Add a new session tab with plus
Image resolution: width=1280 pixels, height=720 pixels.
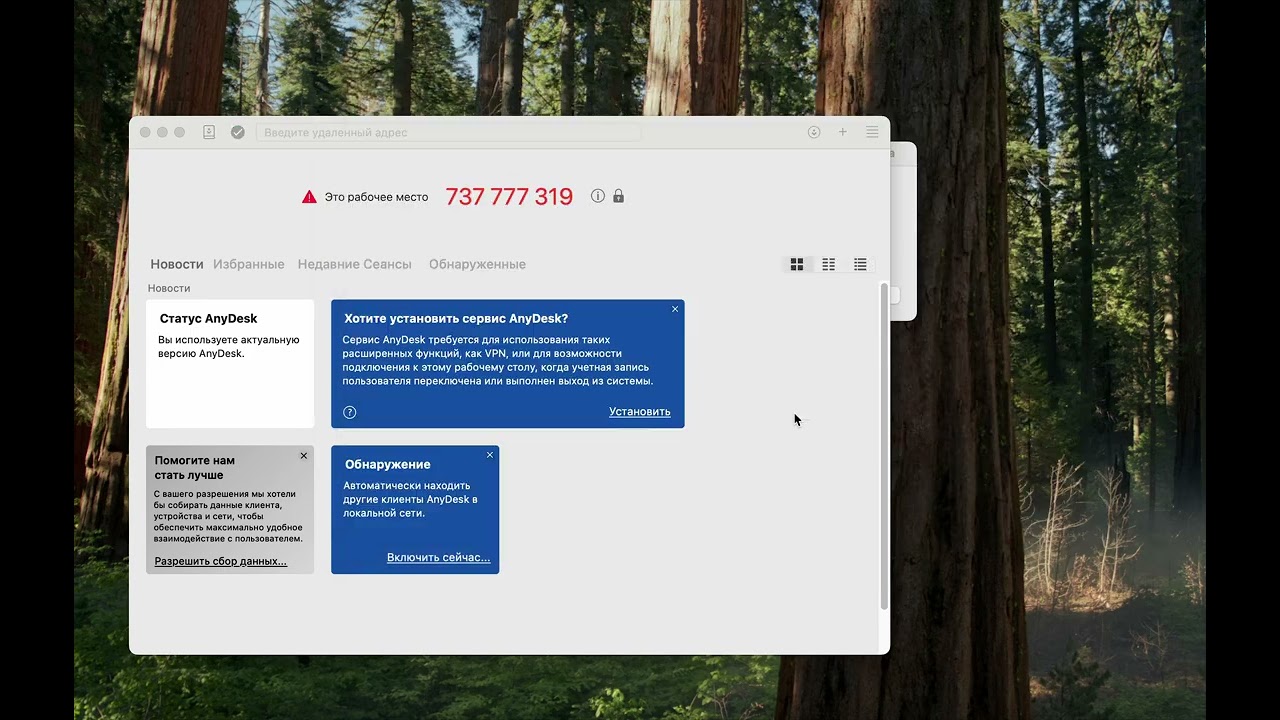pyautogui.click(x=843, y=132)
